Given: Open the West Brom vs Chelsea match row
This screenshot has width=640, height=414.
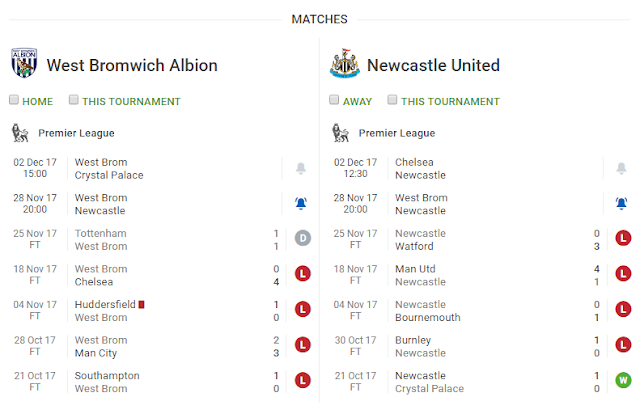Looking at the screenshot, I should [x=150, y=275].
